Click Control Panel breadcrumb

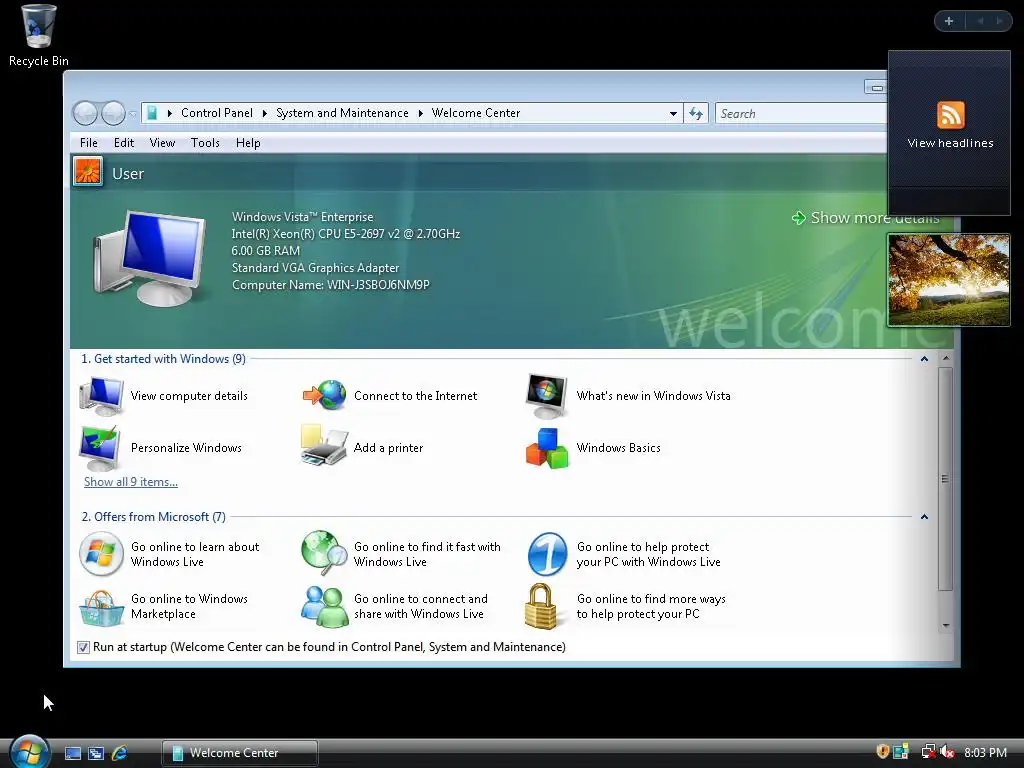coord(217,113)
